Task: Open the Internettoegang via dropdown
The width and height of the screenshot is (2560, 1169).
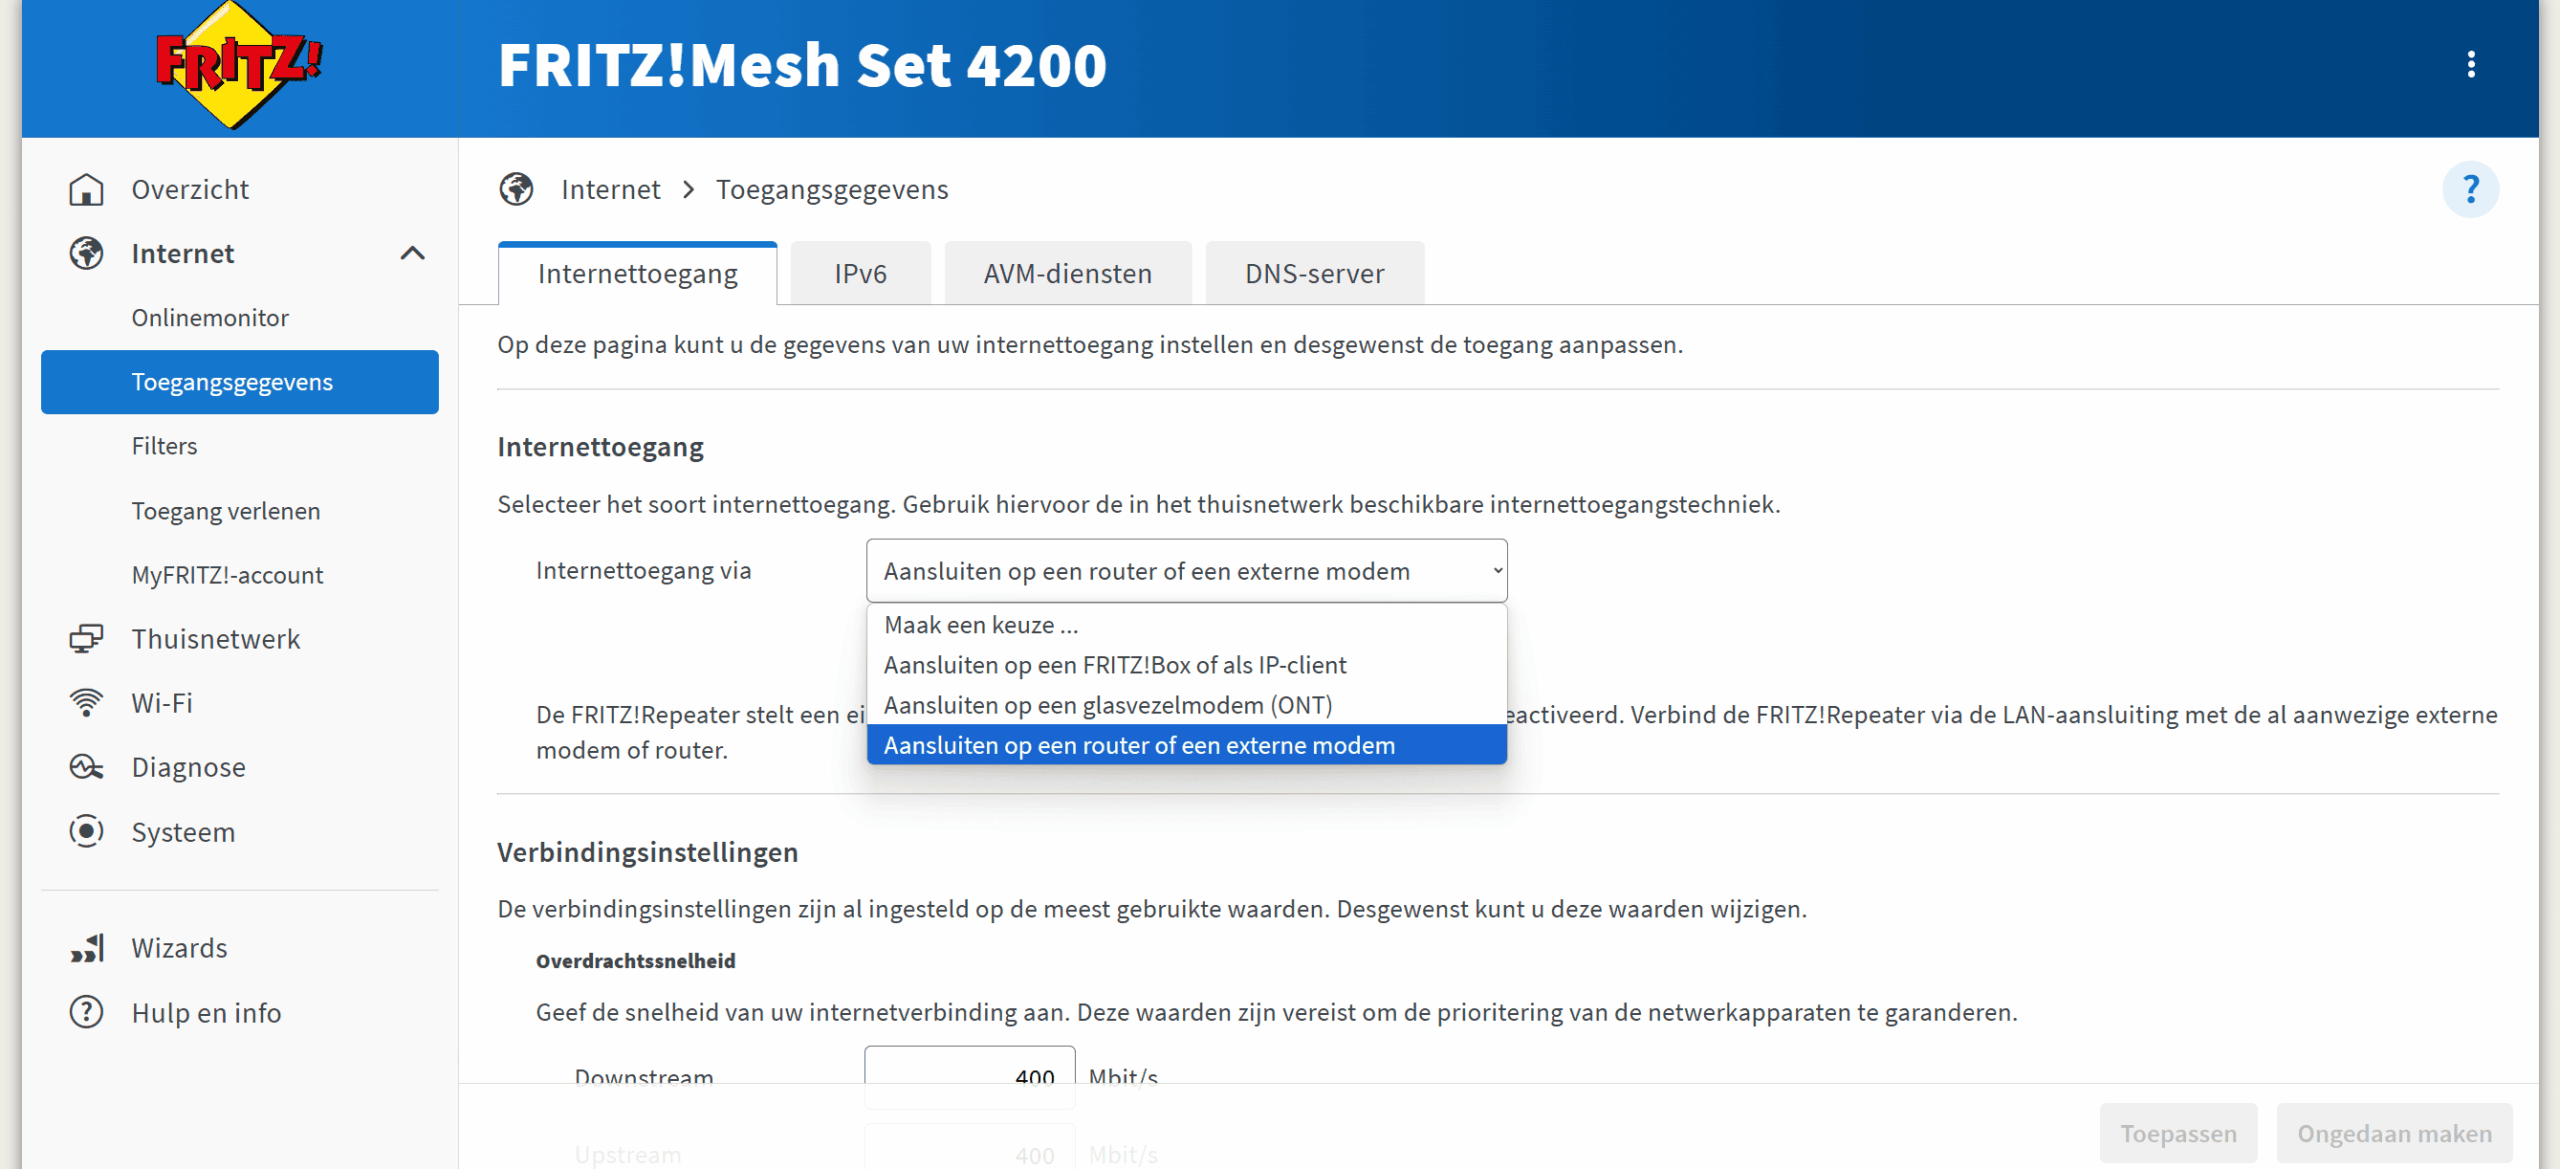Action: [x=1186, y=571]
